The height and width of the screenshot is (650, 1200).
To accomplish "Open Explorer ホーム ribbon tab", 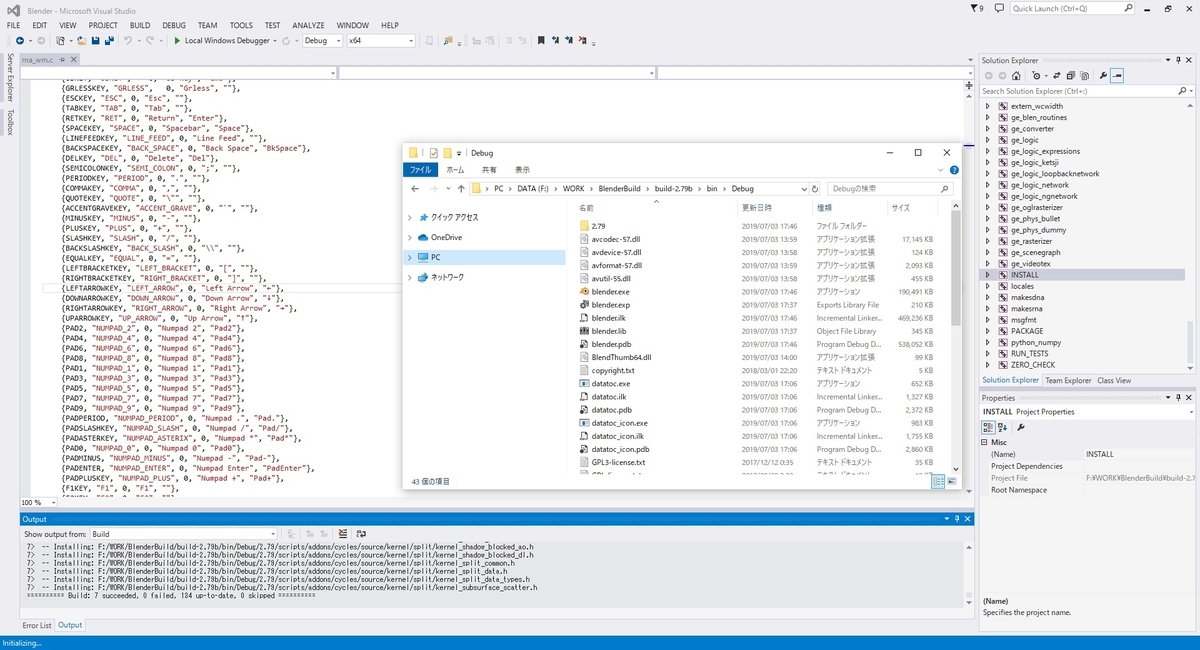I will pyautogui.click(x=456, y=170).
